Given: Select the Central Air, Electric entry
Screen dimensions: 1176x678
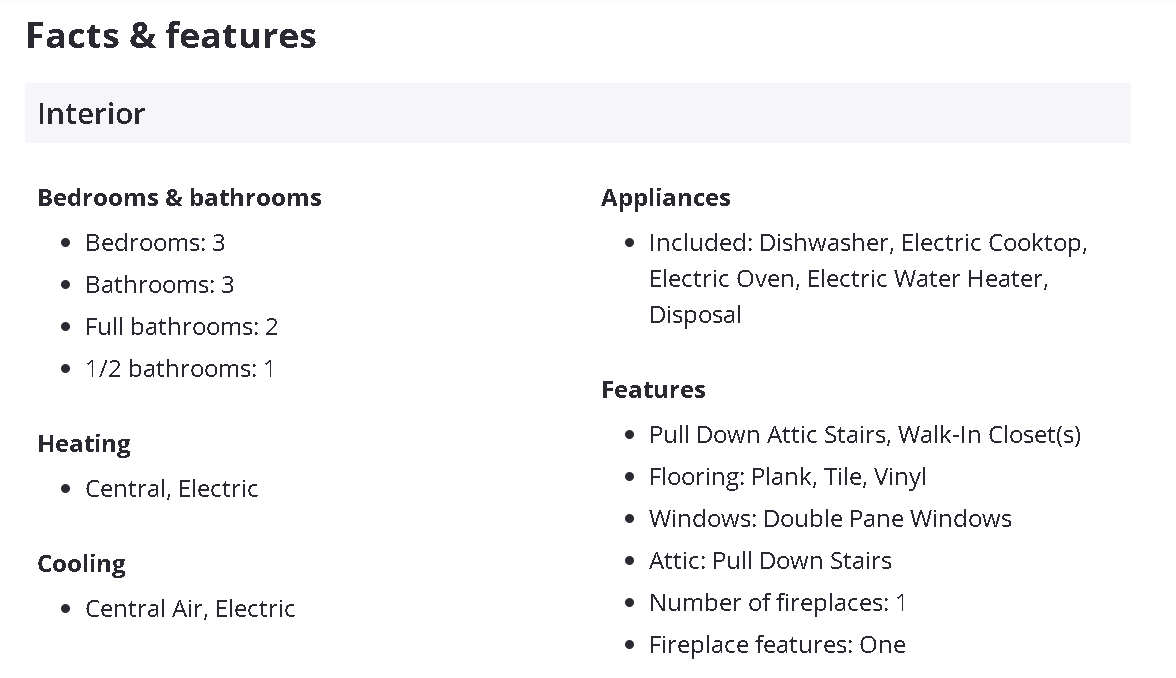Looking at the screenshot, I should [x=190, y=608].
